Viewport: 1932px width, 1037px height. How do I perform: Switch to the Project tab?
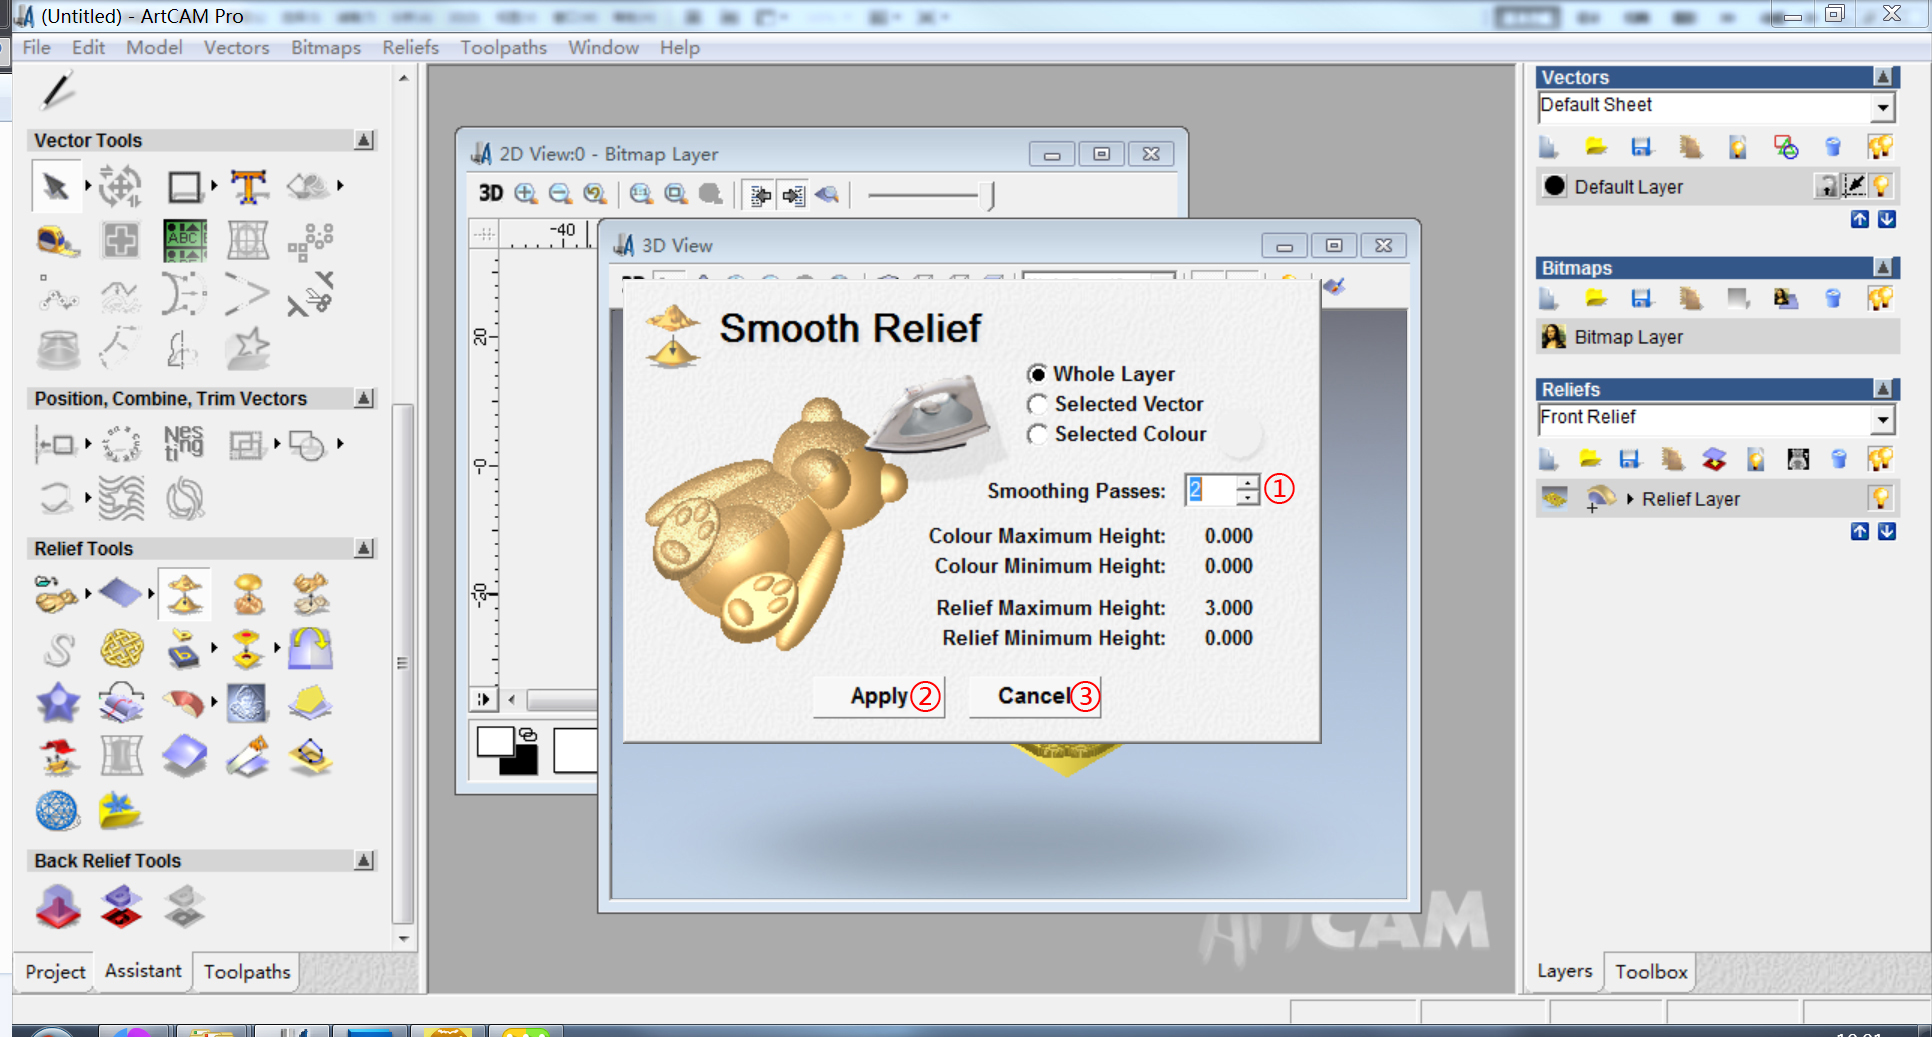55,971
